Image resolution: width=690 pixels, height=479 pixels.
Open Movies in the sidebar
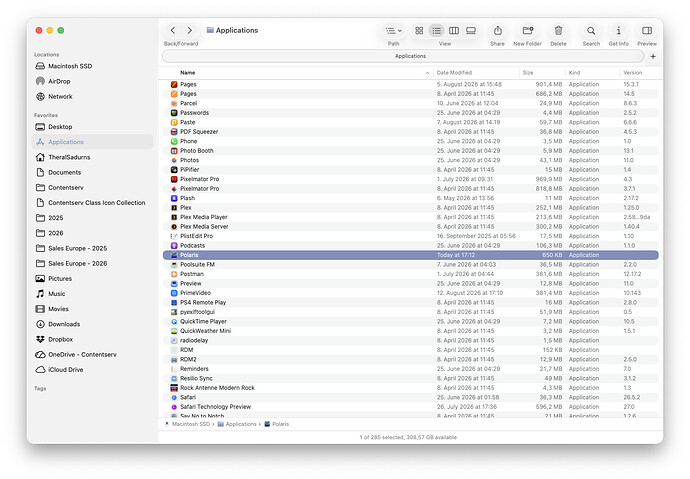(92, 309)
